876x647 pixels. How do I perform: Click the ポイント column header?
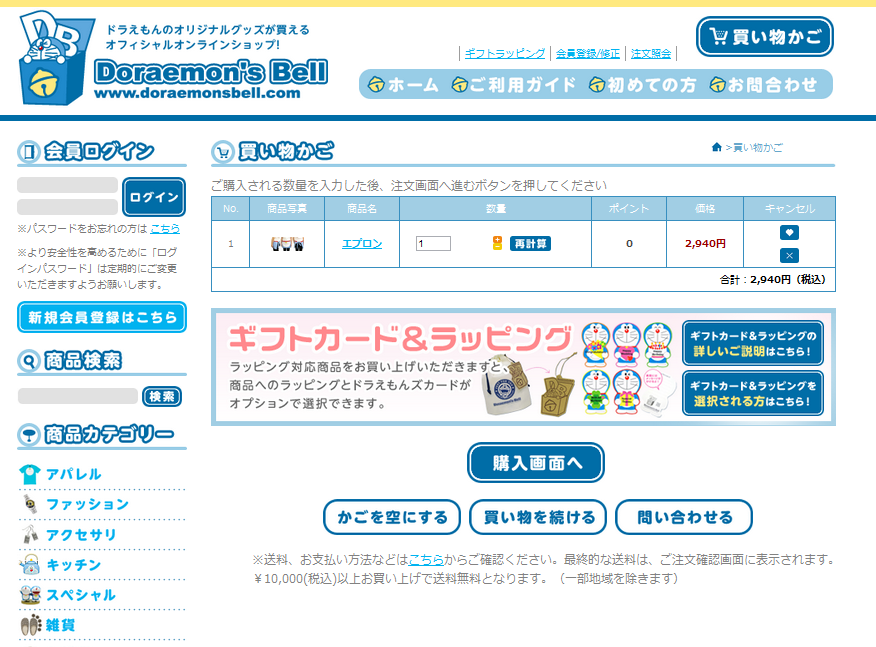tap(629, 208)
